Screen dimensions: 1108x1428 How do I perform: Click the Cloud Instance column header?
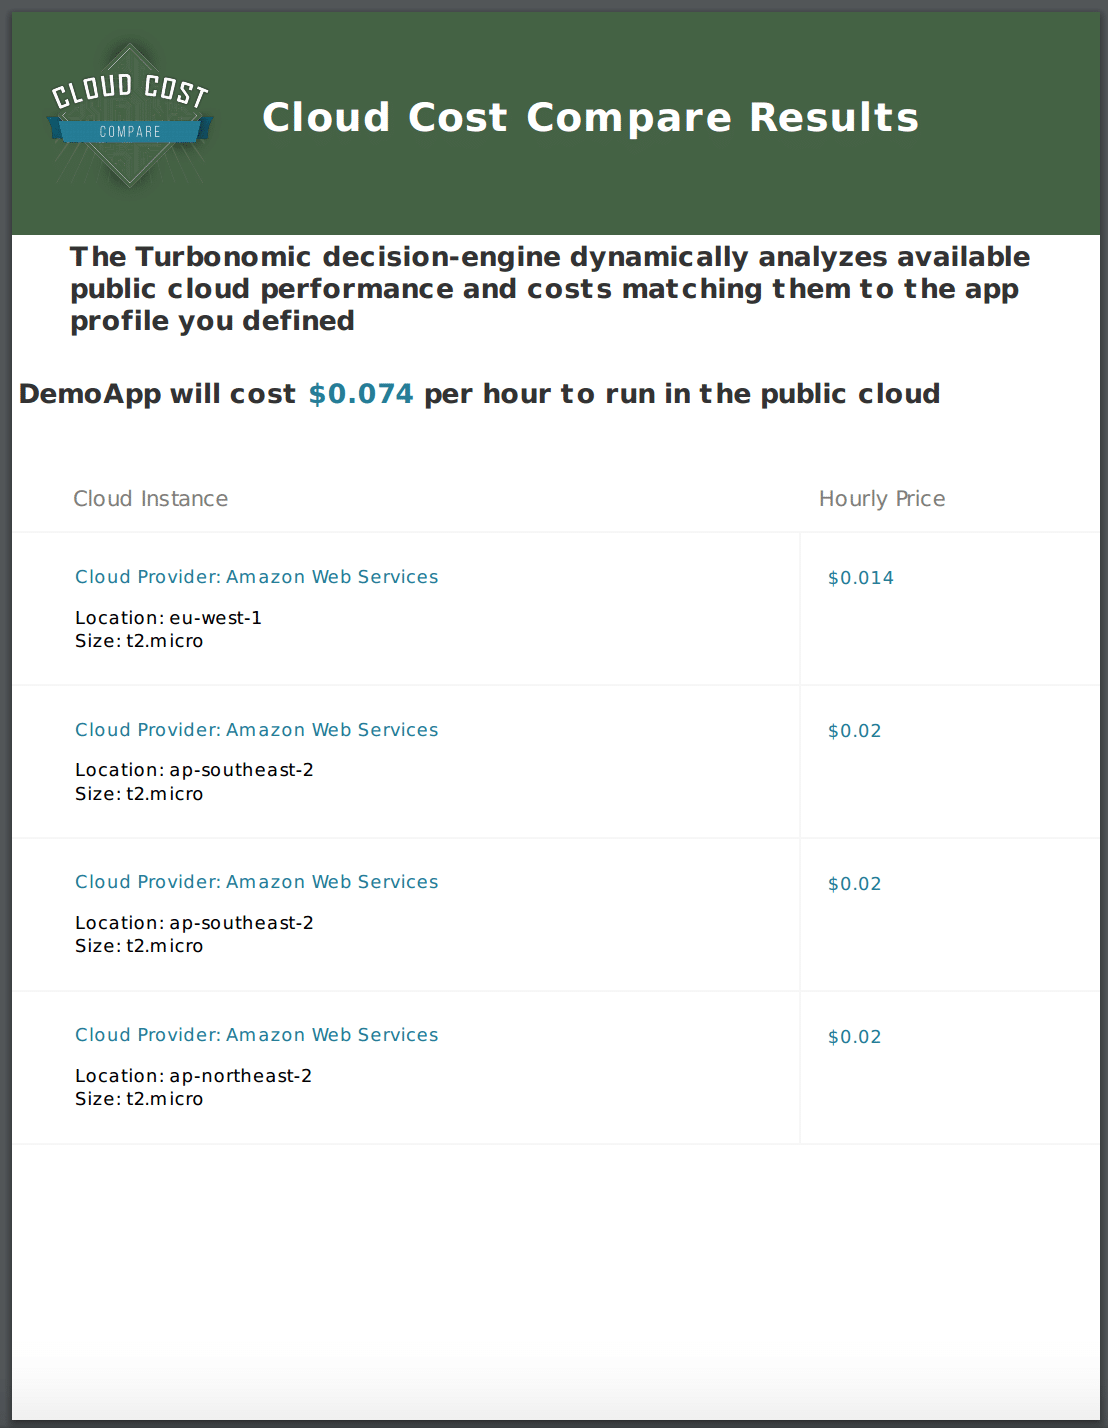click(150, 499)
